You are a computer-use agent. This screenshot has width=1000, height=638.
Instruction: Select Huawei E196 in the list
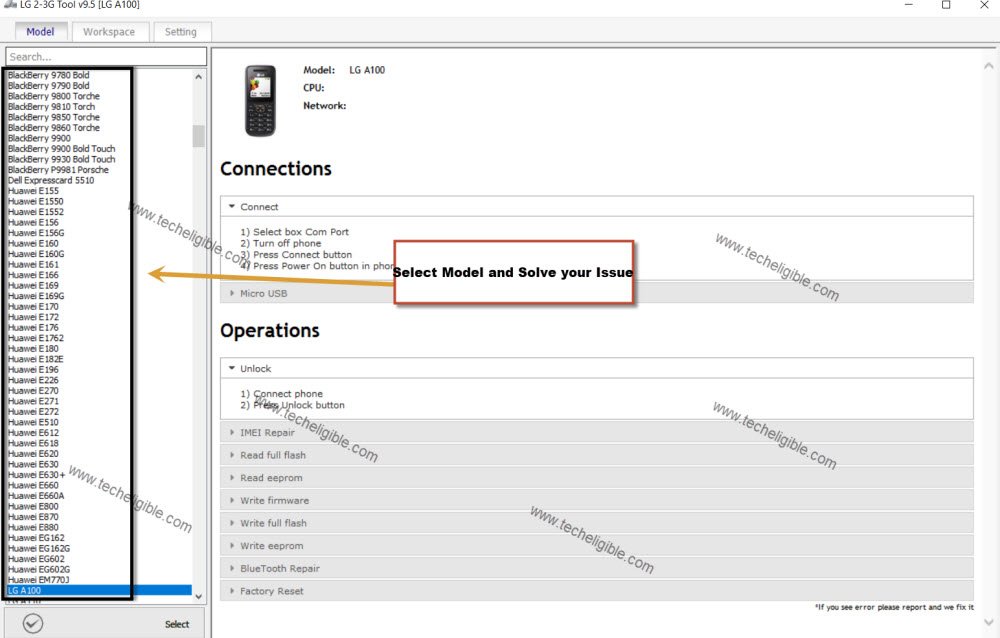point(33,370)
